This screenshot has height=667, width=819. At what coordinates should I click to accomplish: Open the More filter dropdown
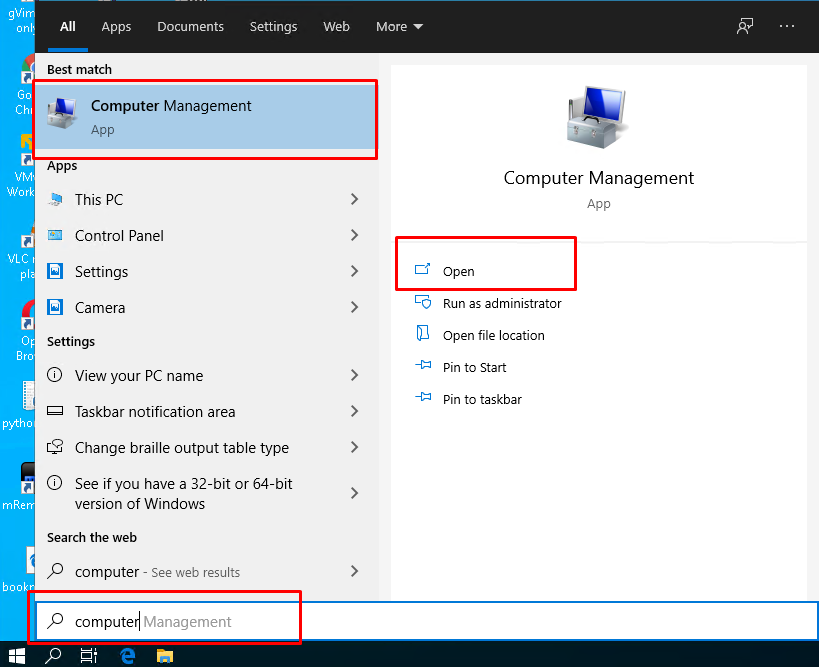tap(399, 27)
